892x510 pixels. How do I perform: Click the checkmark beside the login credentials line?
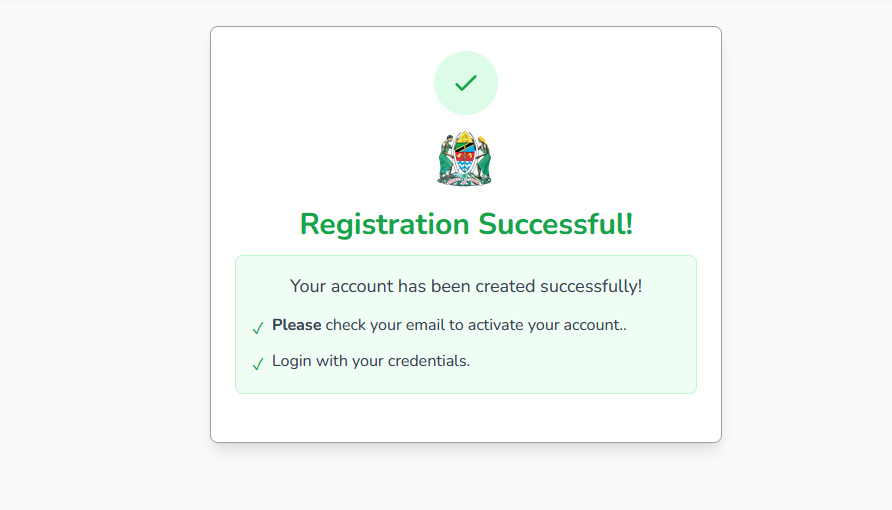pos(258,364)
